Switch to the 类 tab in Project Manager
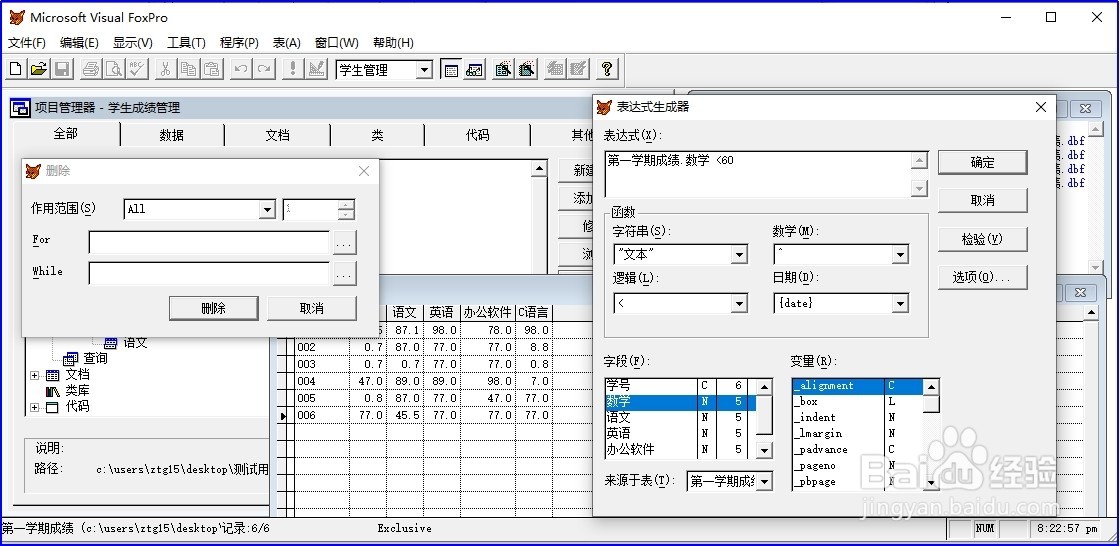Viewport: 1120px width, 546px height. (x=377, y=135)
